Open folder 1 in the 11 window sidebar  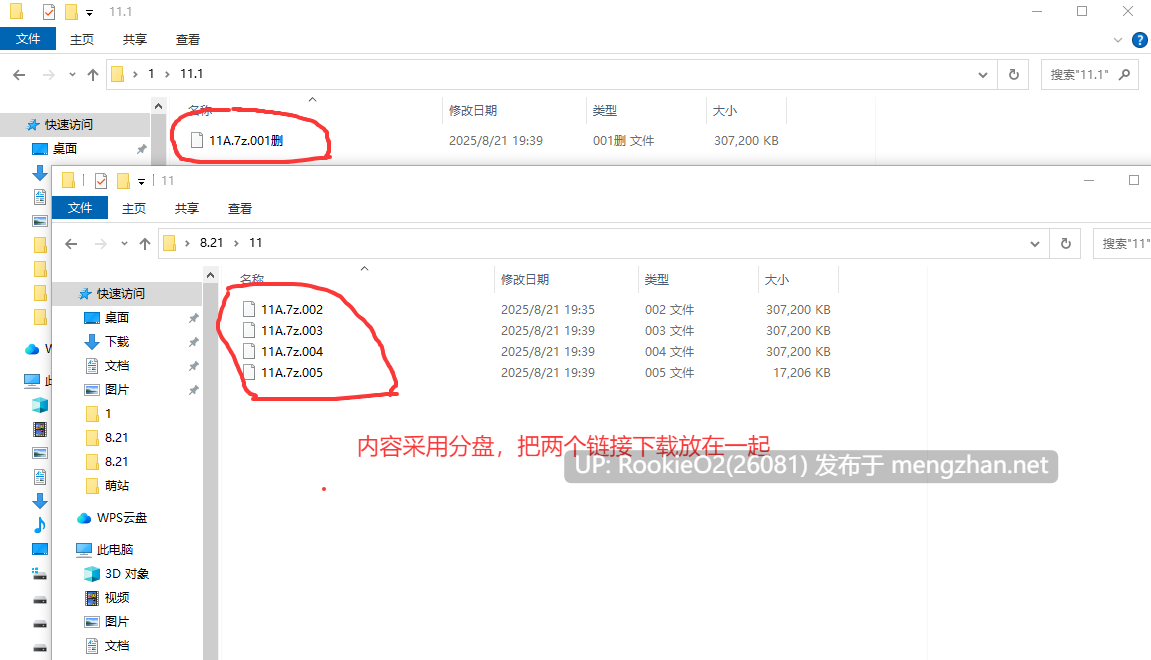pos(108,413)
